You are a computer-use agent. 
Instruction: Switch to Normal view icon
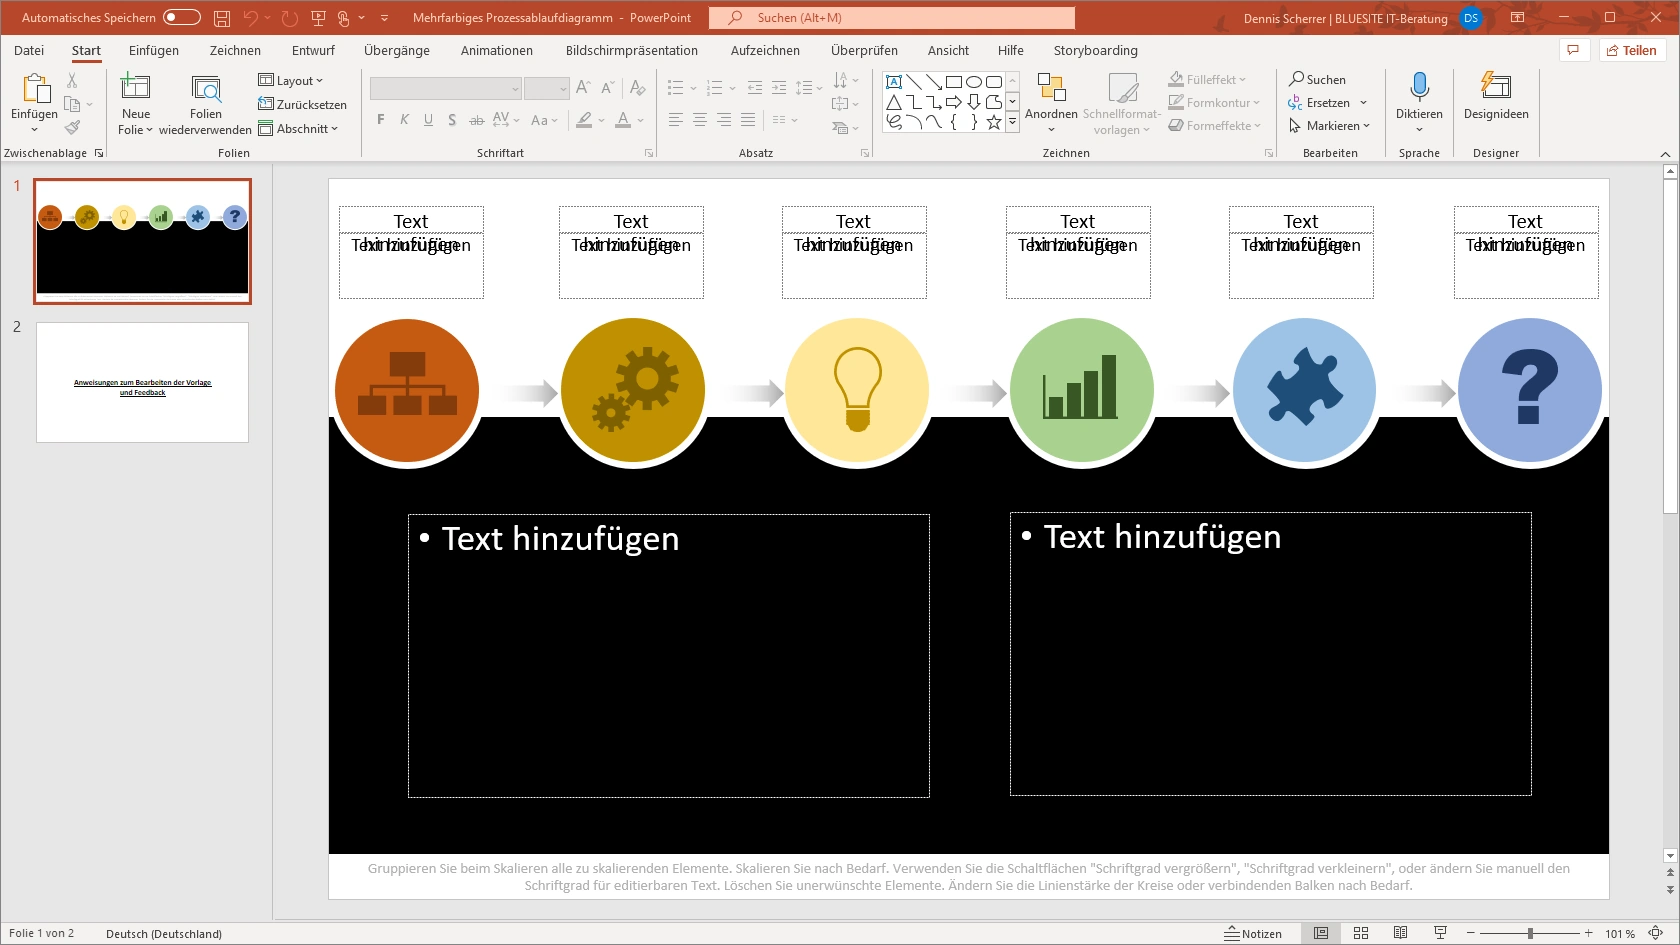click(1321, 933)
